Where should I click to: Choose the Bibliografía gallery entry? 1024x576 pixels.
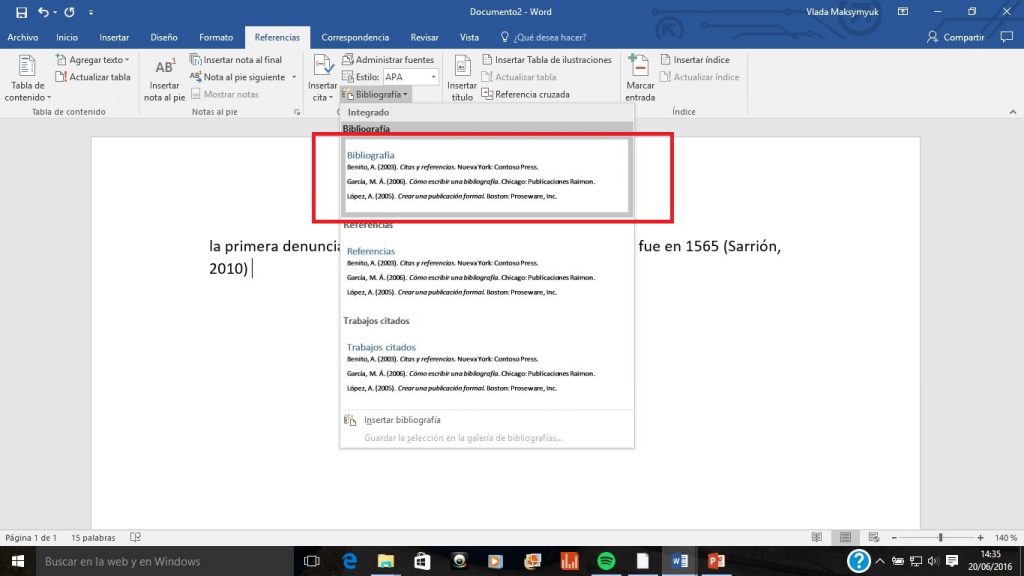click(487, 175)
